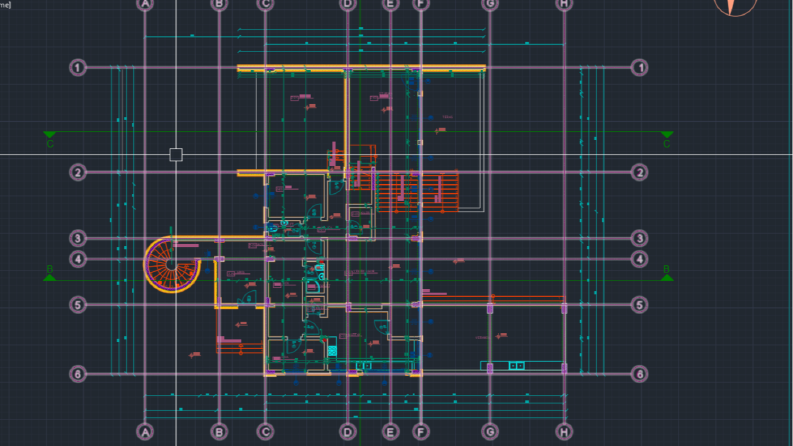
Task: Pick the left-side grid bubble numbered 4
Action: pyautogui.click(x=77, y=259)
